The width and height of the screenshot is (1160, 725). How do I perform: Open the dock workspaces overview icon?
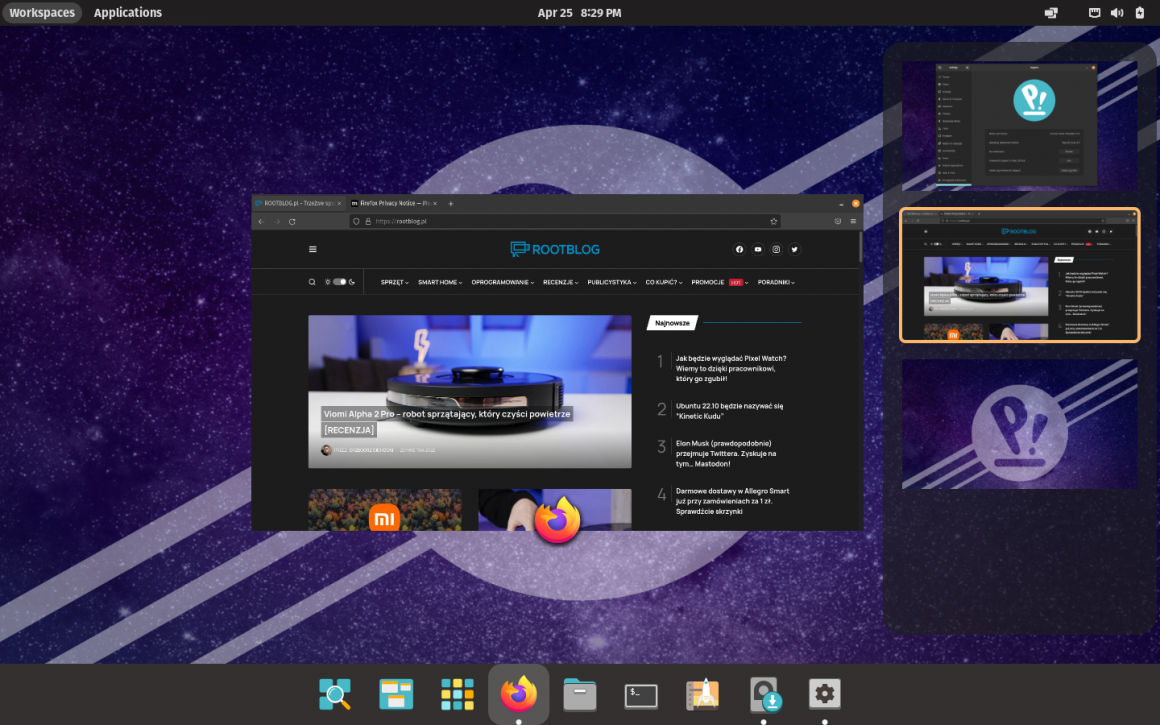pyautogui.click(x=396, y=694)
